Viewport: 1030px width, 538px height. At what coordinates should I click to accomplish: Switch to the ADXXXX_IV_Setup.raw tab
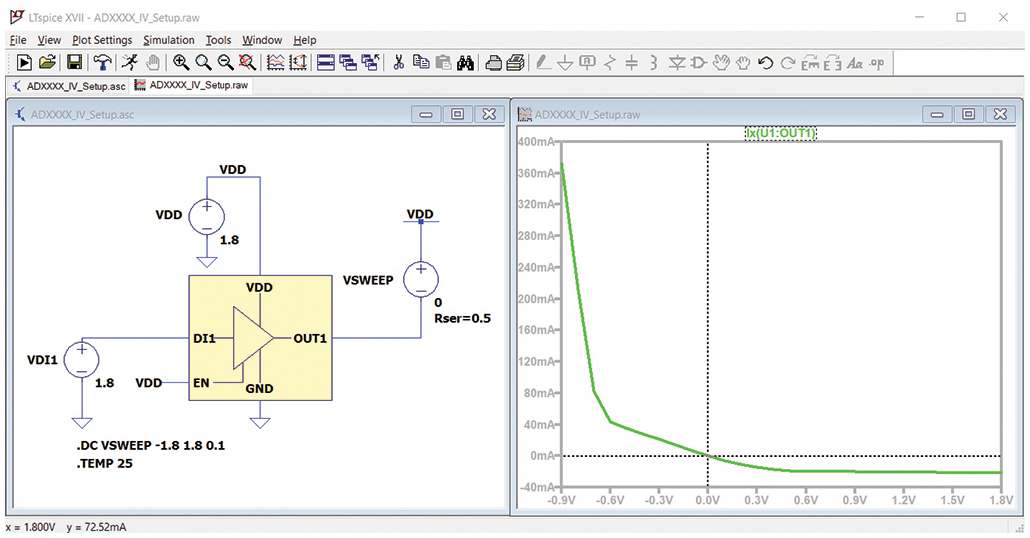[x=191, y=86]
